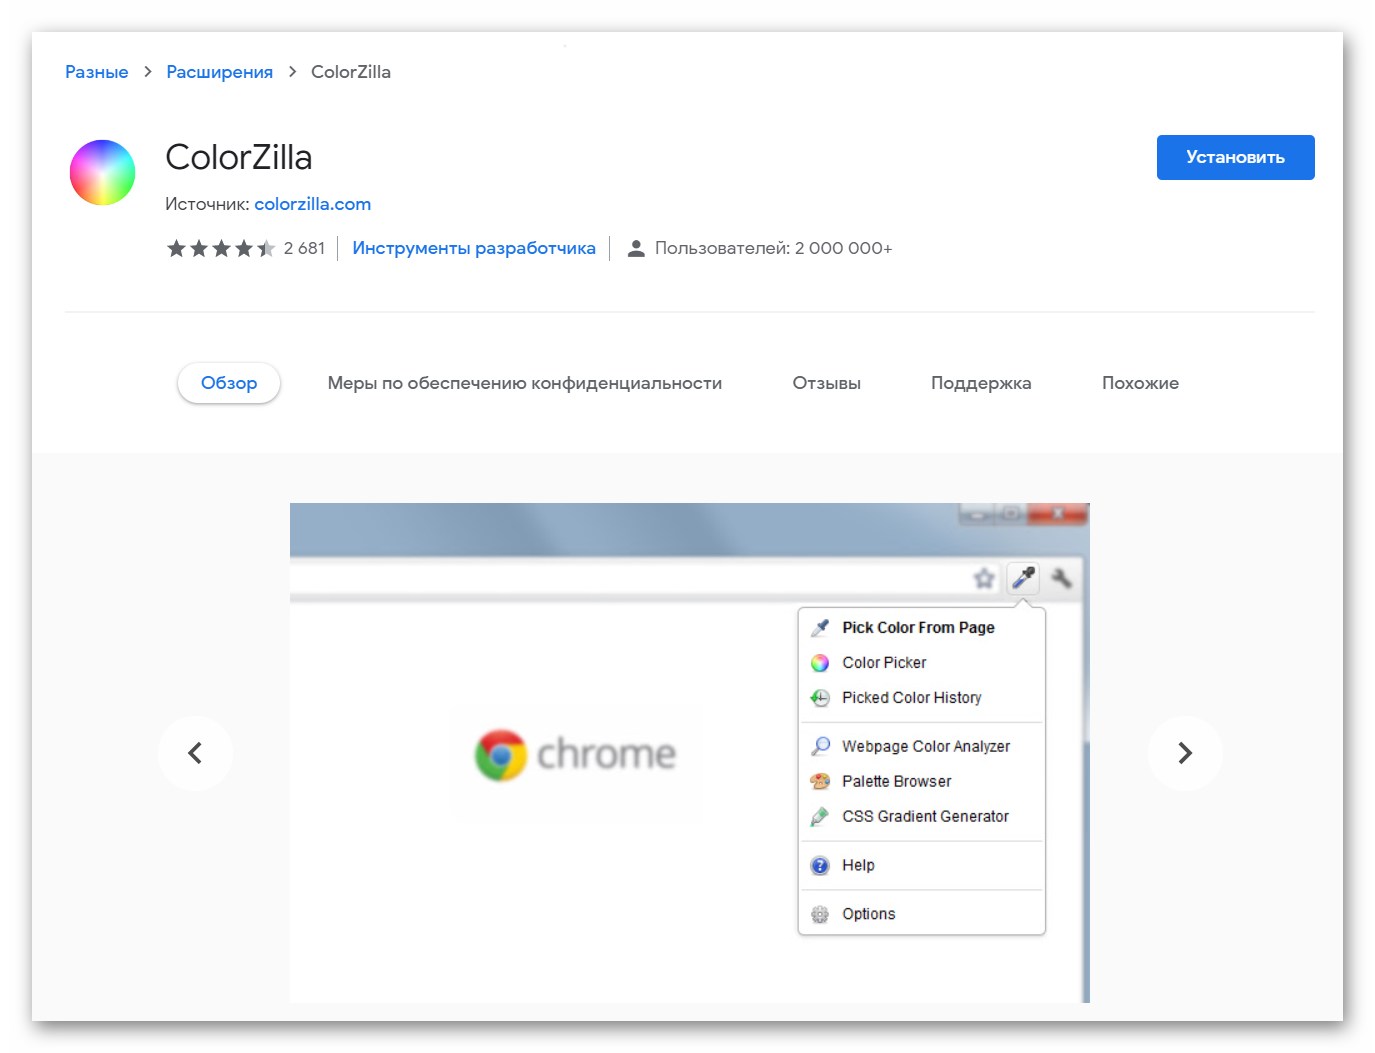Image resolution: width=1375 pixels, height=1053 pixels.
Task: Click the extension screenshot preview image
Action: pyautogui.click(x=690, y=753)
